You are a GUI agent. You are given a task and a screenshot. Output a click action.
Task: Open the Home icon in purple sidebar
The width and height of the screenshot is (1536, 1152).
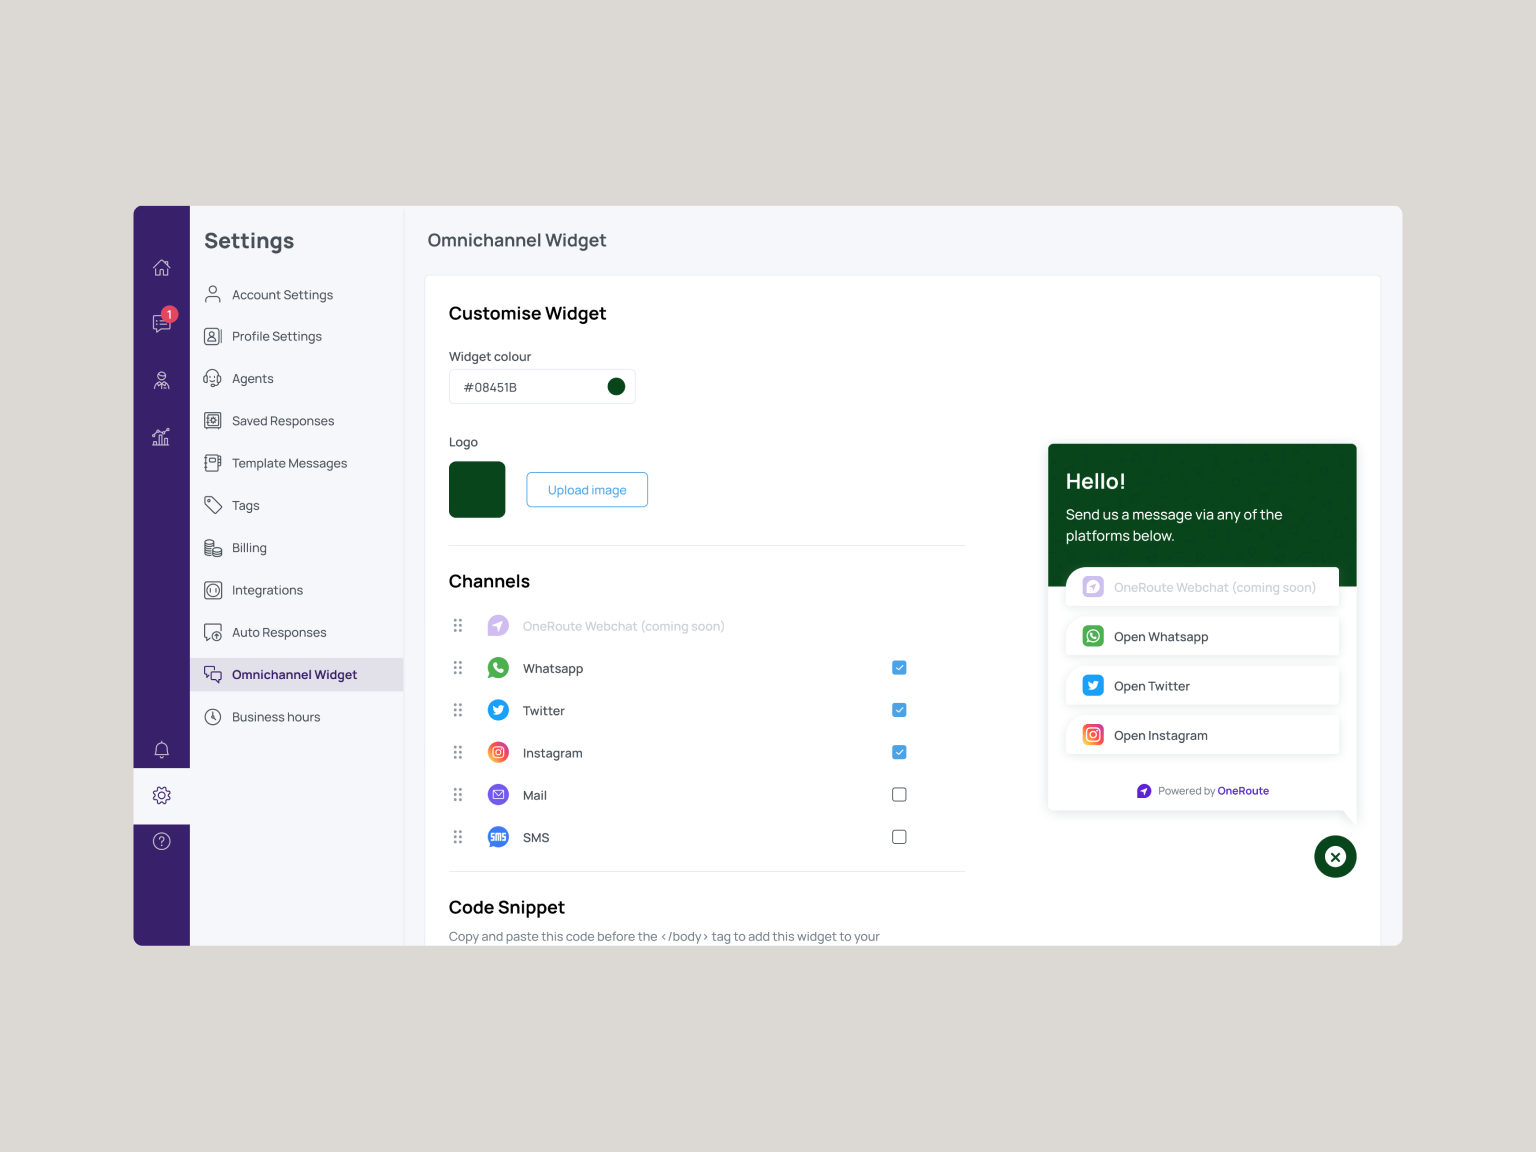point(161,267)
